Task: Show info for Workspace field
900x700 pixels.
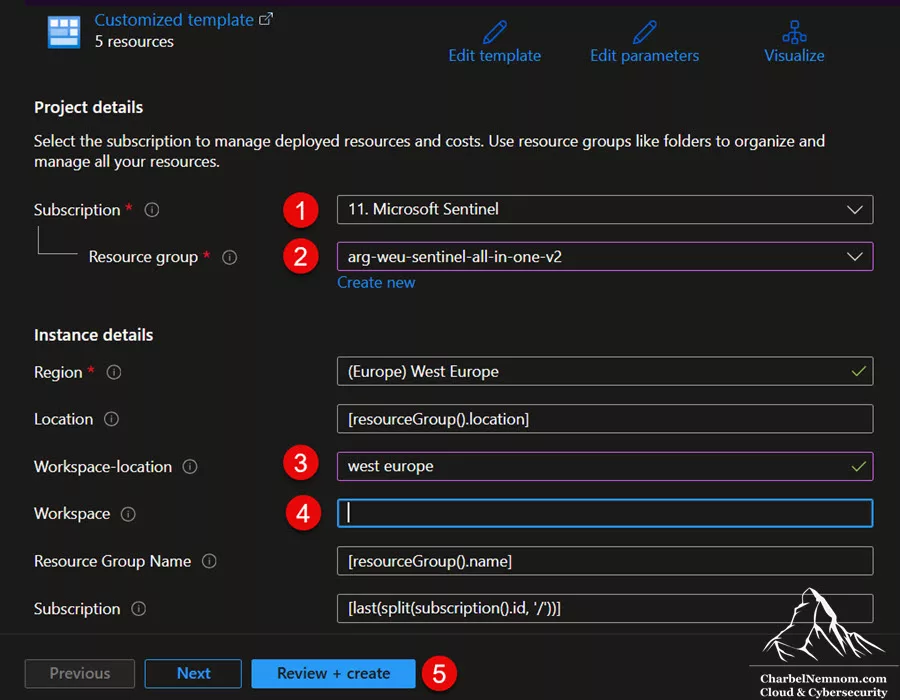Action: point(128,514)
